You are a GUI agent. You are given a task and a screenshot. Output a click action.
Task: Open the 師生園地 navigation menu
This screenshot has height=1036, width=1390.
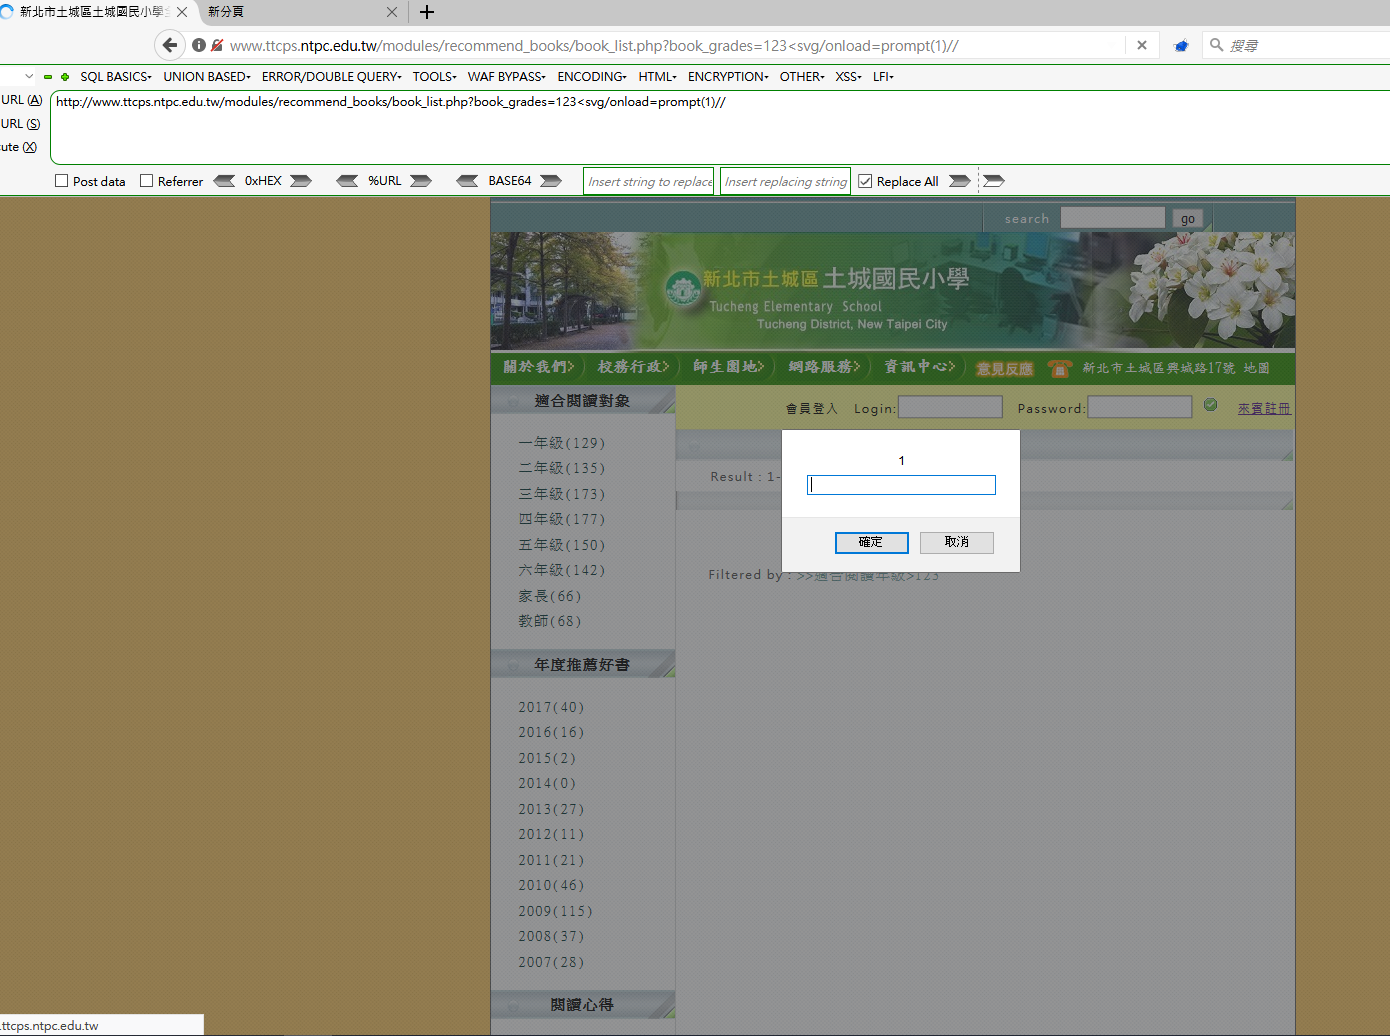click(728, 367)
